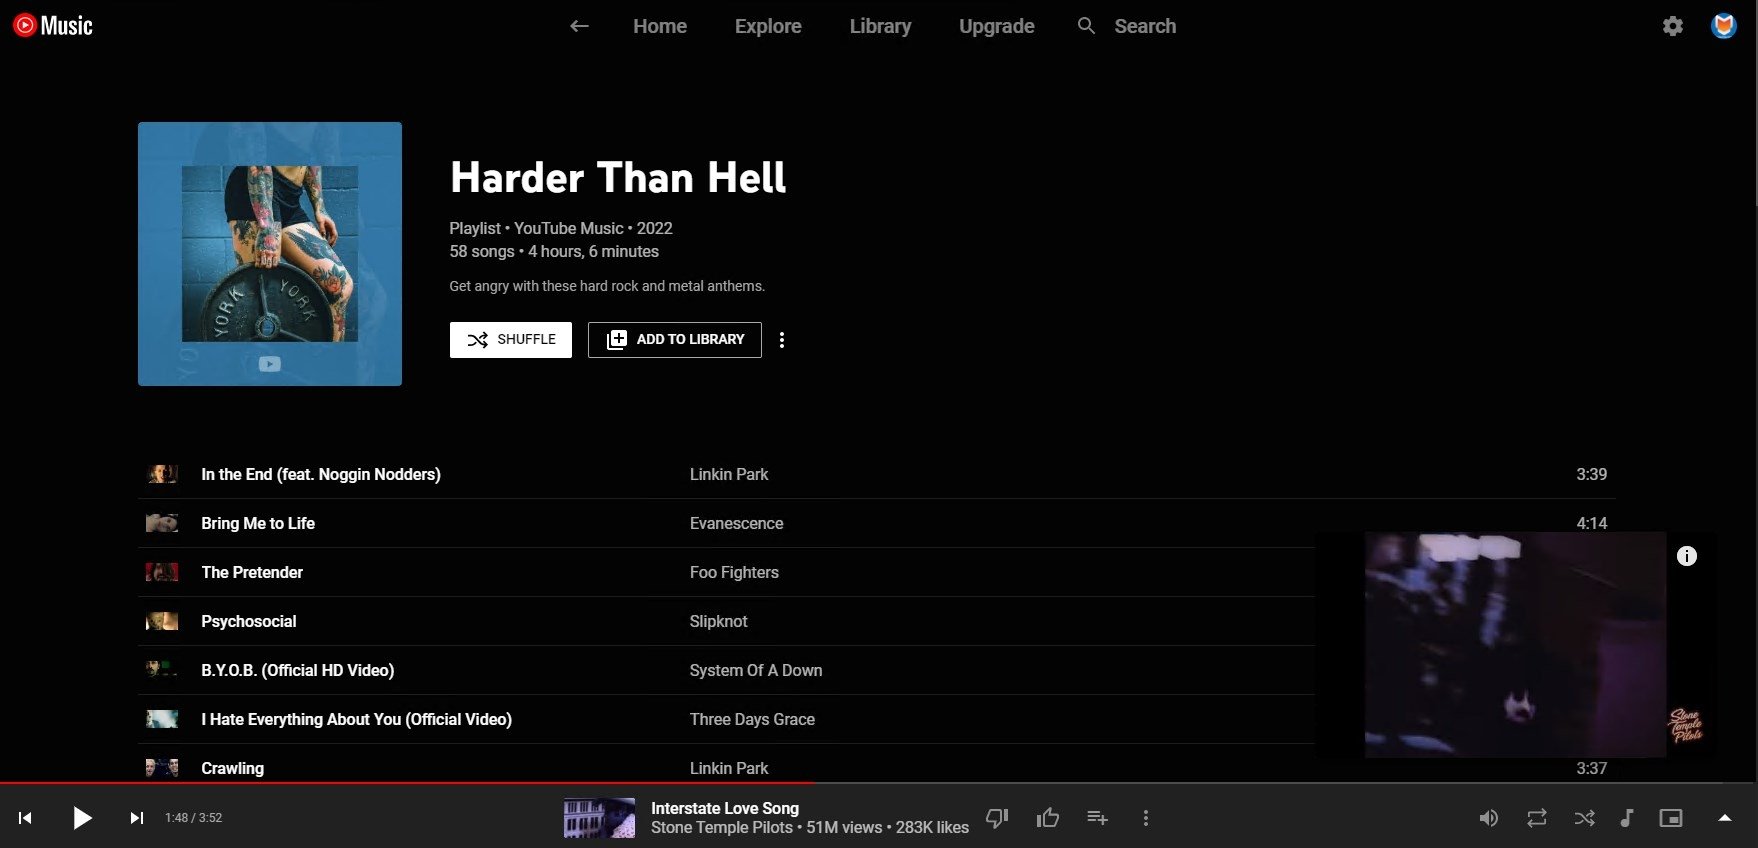Open settings via the gear icon

click(x=1673, y=26)
